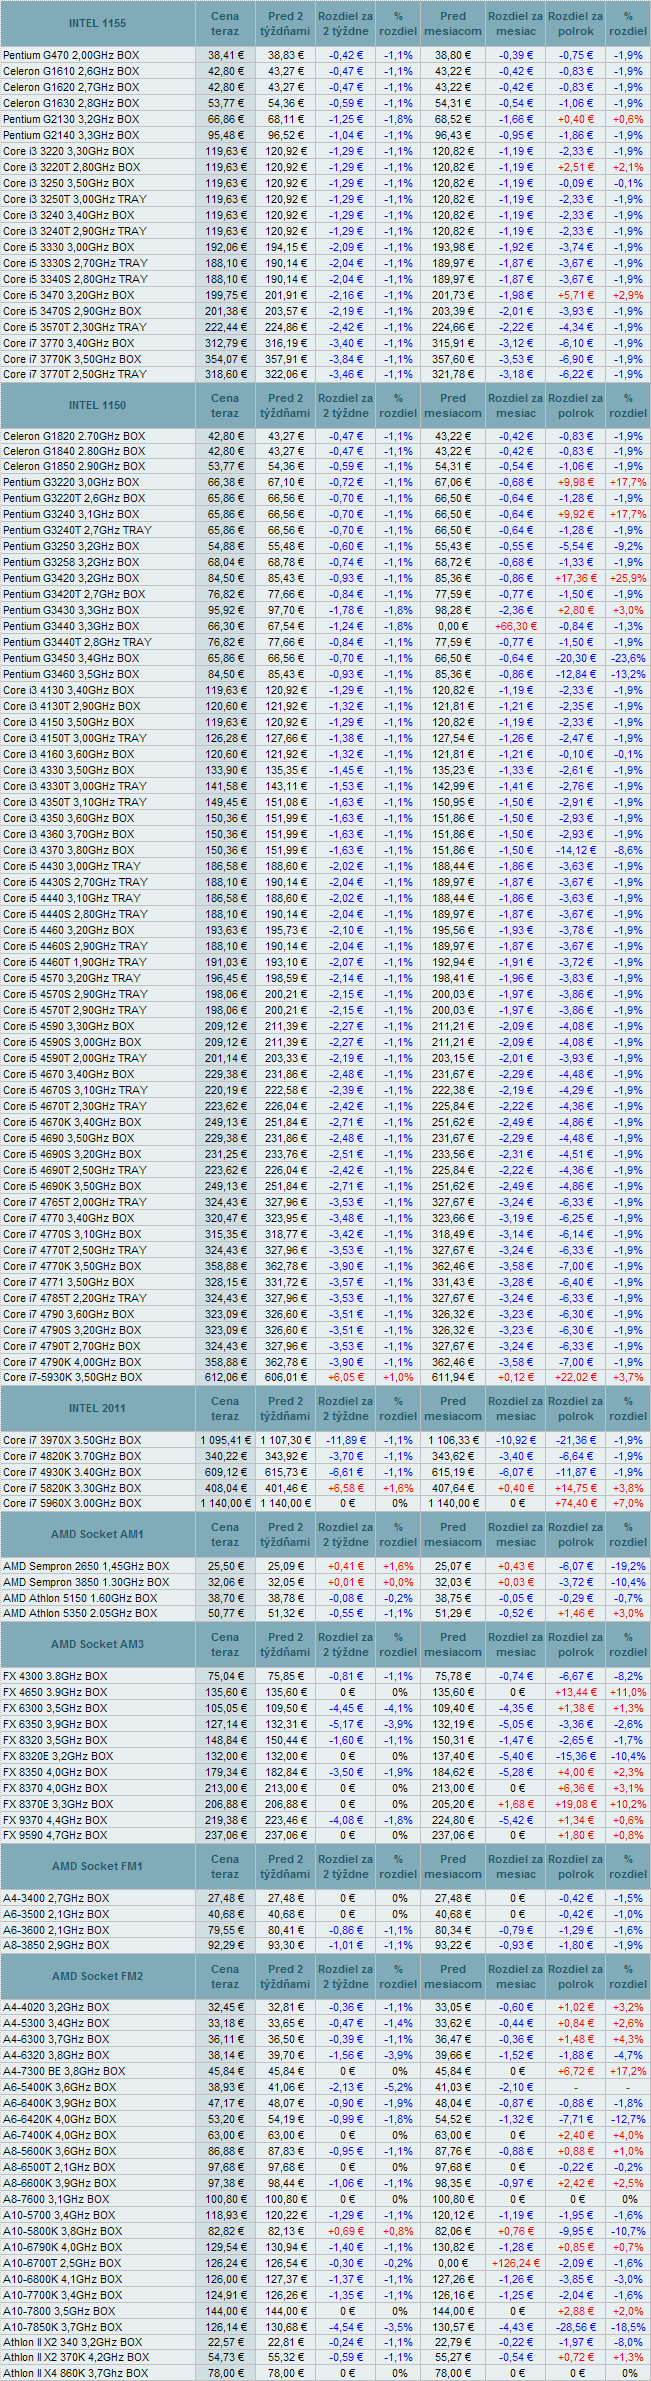Select the Celeron G1820 2.70GHz BOX row name
651x2381 pixels.
click(74, 436)
